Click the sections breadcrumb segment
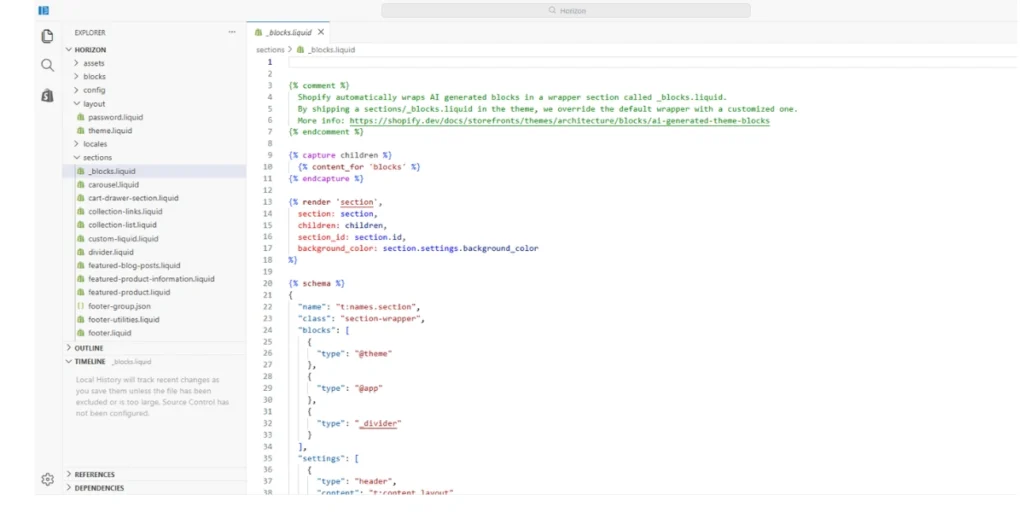The image size is (1024, 512). 270,50
